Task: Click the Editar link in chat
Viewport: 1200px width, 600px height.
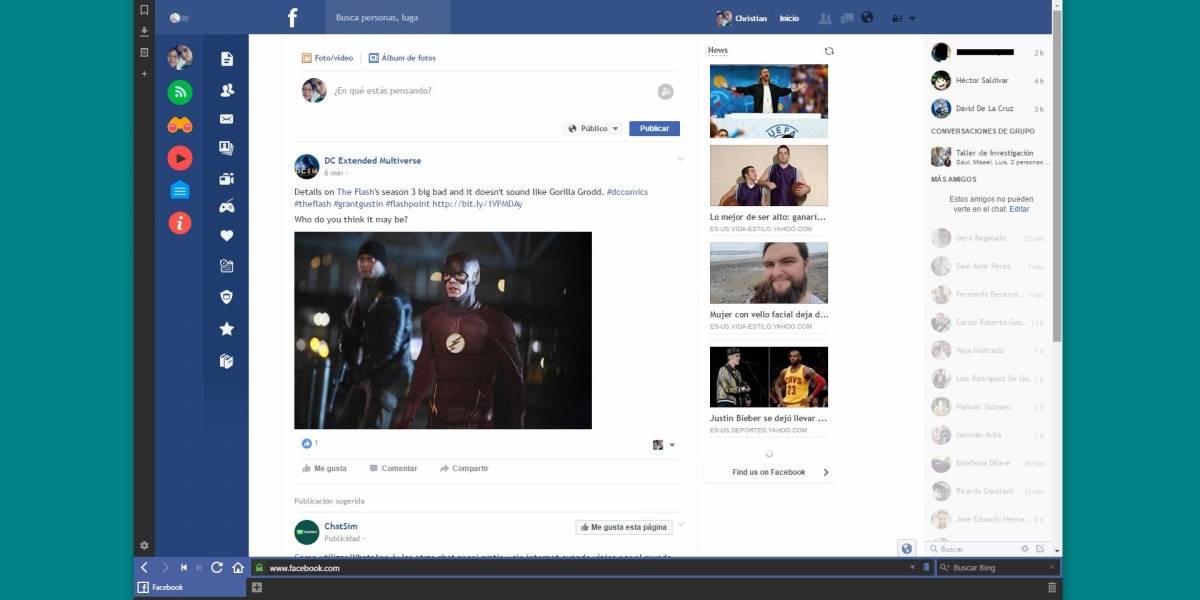Action: pos(1019,209)
